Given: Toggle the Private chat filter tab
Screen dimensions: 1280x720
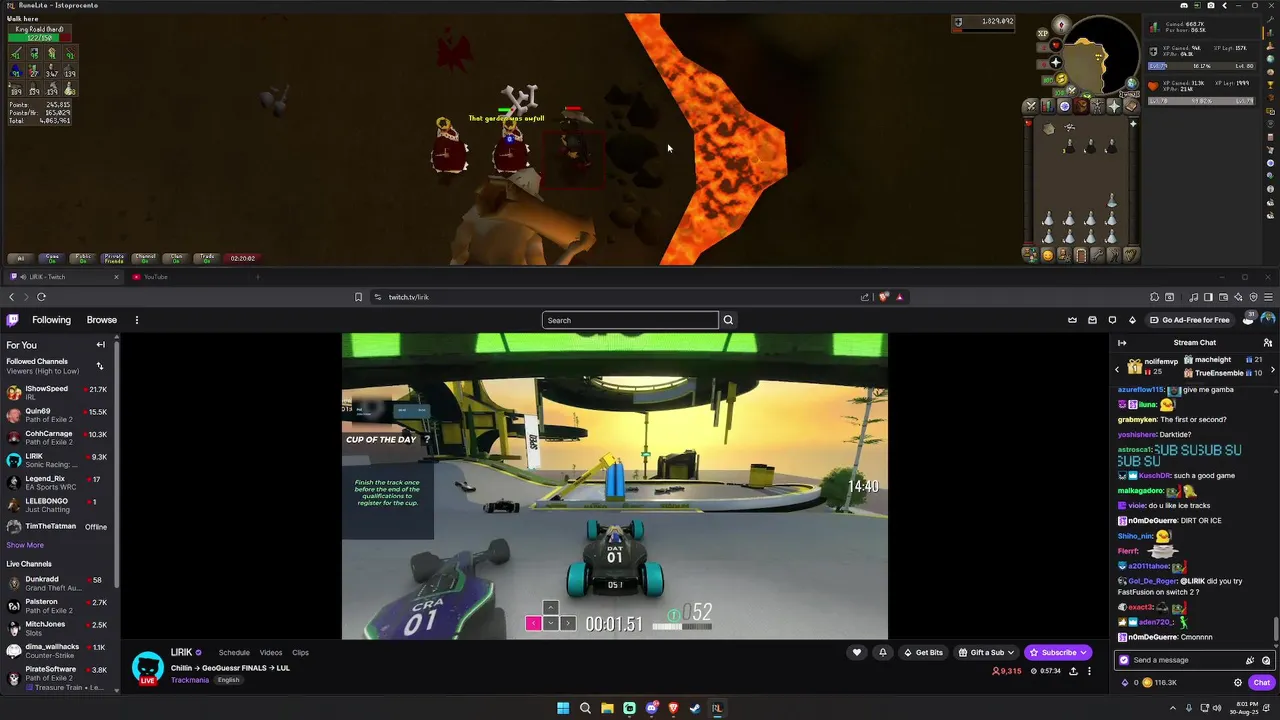Looking at the screenshot, I should (x=114, y=258).
